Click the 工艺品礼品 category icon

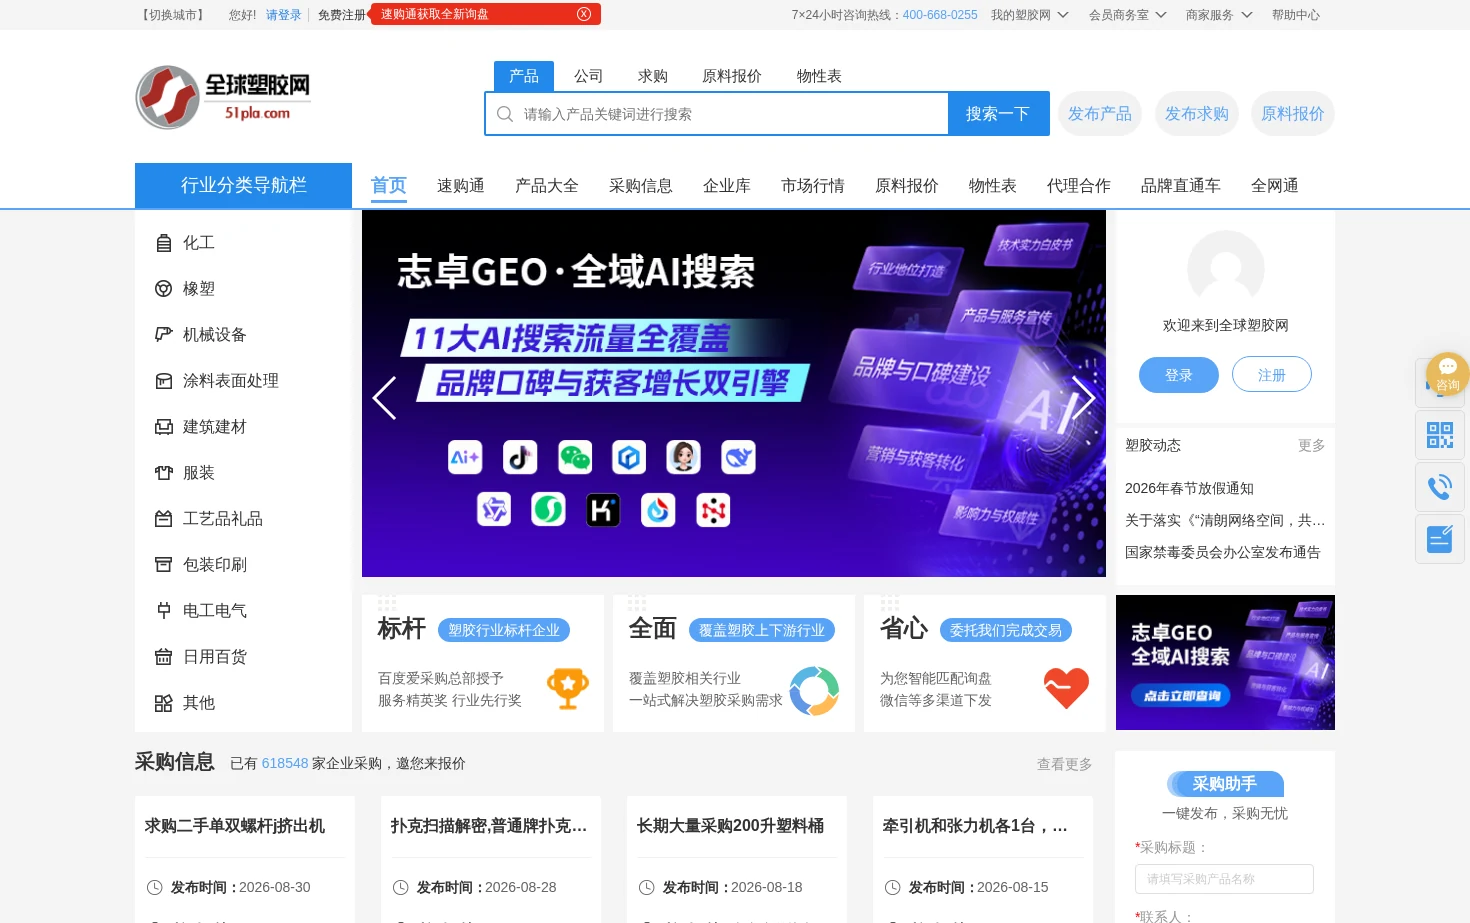click(x=164, y=519)
